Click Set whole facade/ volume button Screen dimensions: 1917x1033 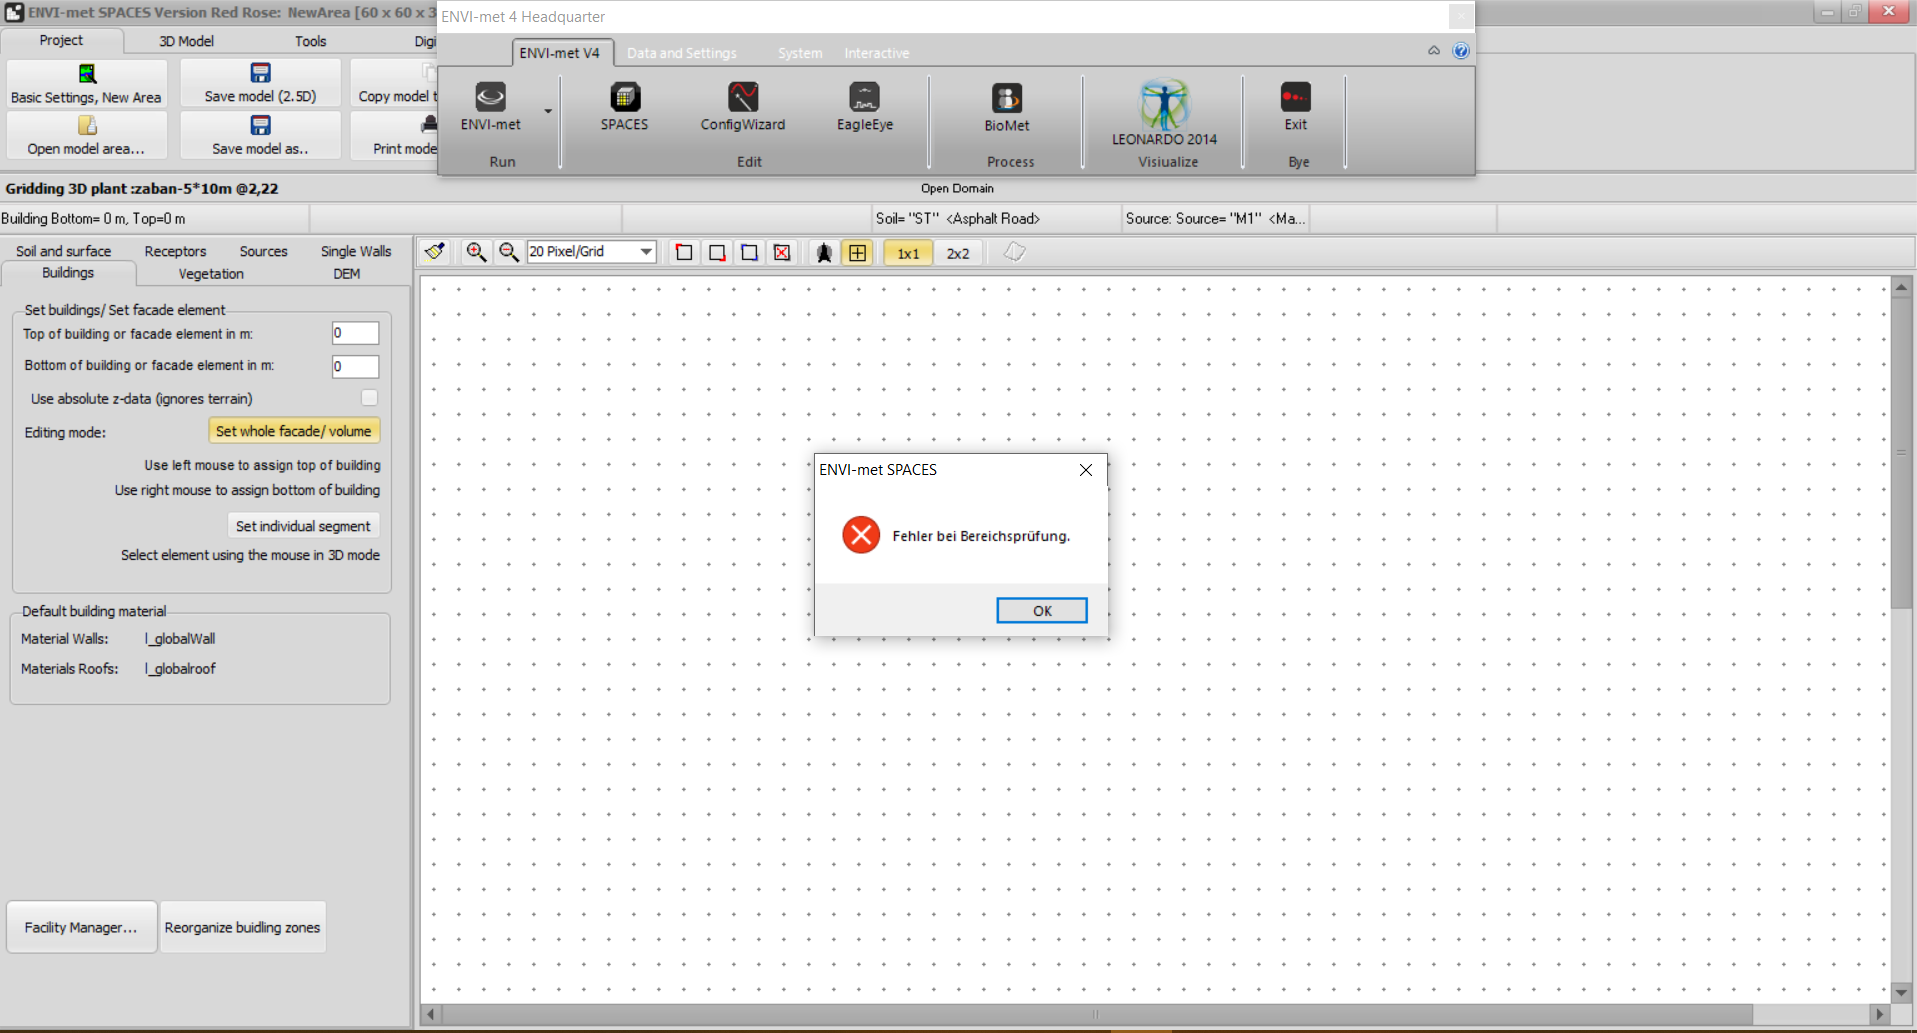coord(294,431)
